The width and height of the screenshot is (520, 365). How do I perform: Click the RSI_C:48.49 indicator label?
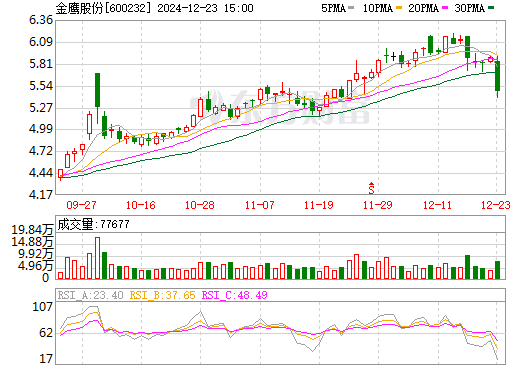pyautogui.click(x=235, y=295)
